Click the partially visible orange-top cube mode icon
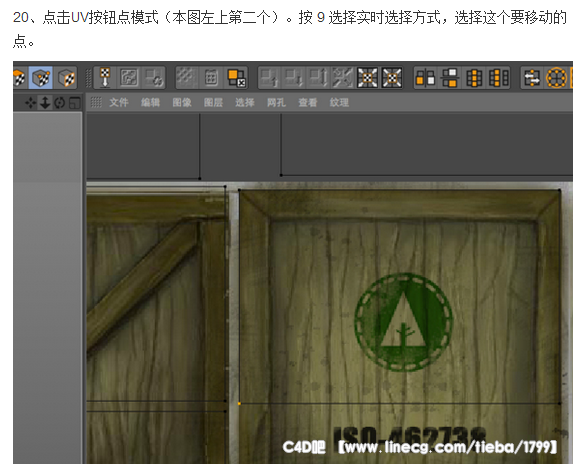Viewport: 583px width, 464px height. point(19,78)
